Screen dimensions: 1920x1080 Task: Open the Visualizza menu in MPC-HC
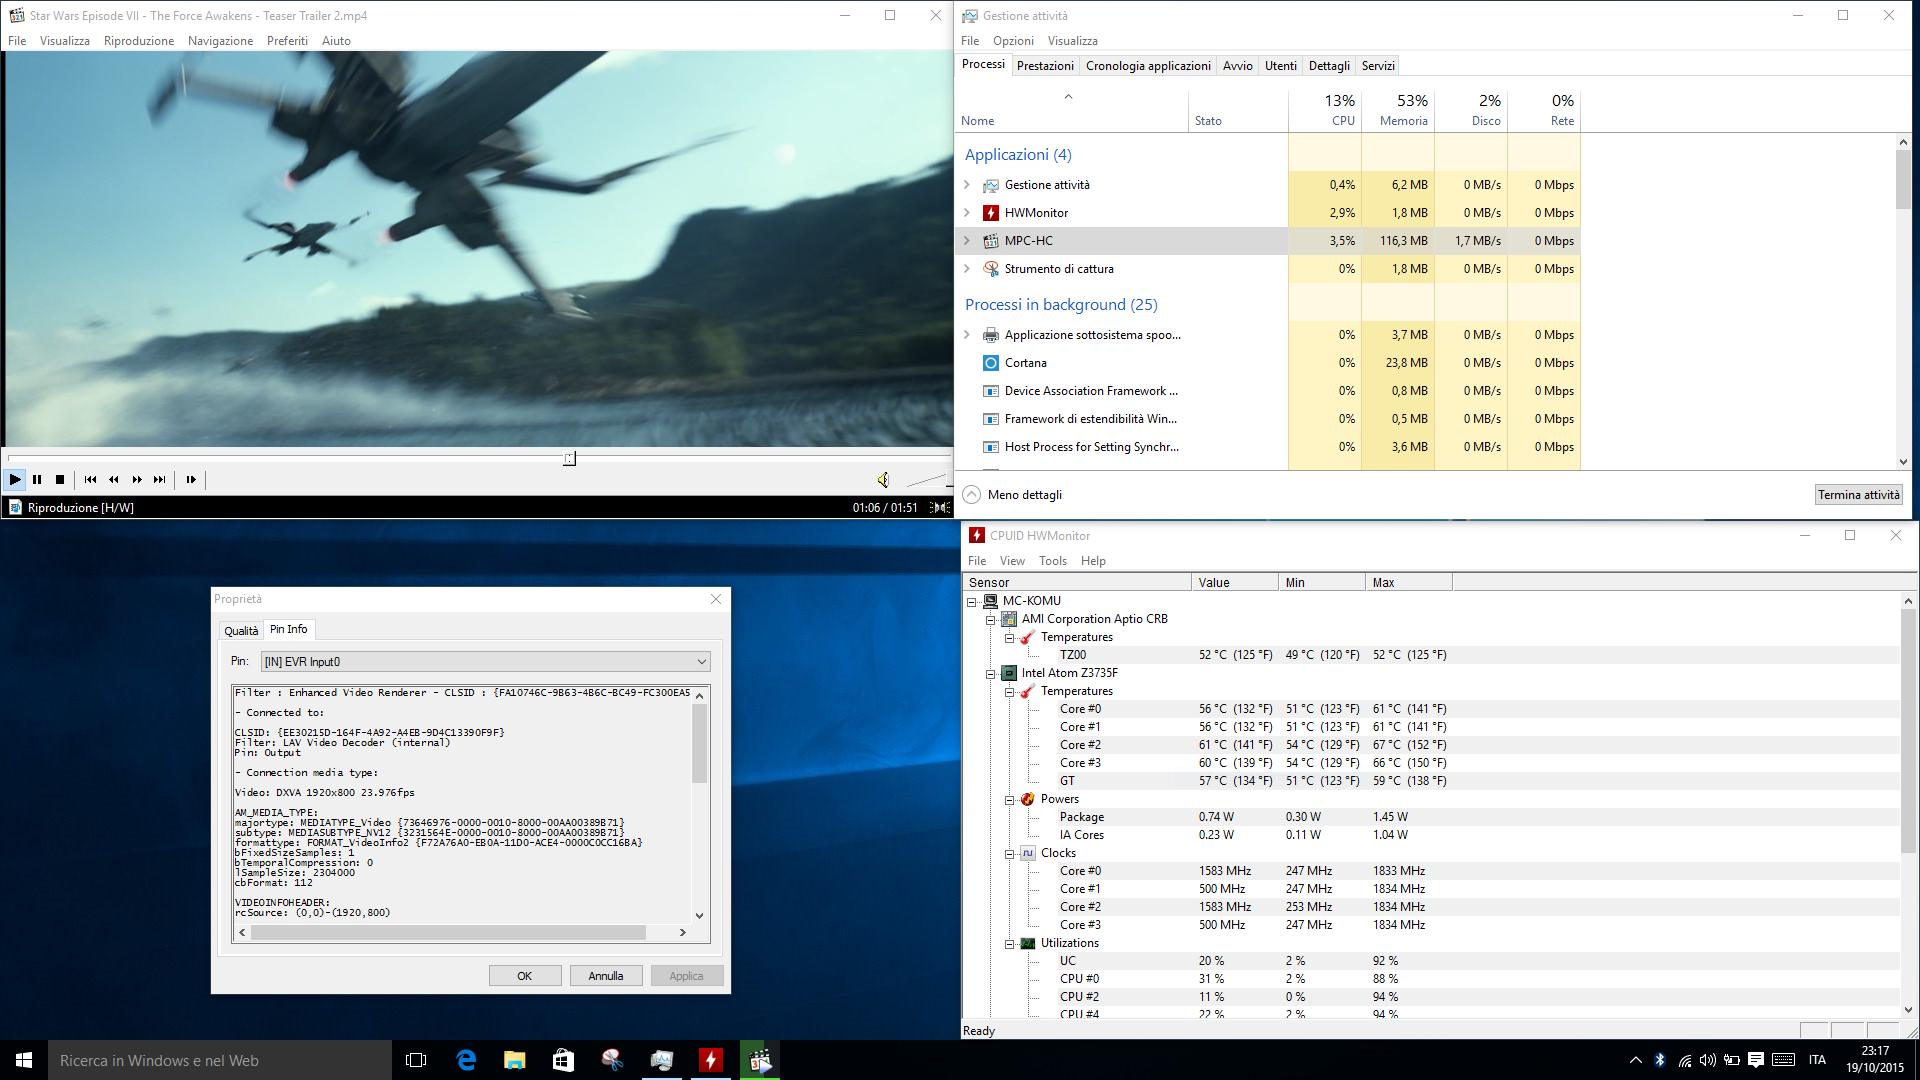65,41
